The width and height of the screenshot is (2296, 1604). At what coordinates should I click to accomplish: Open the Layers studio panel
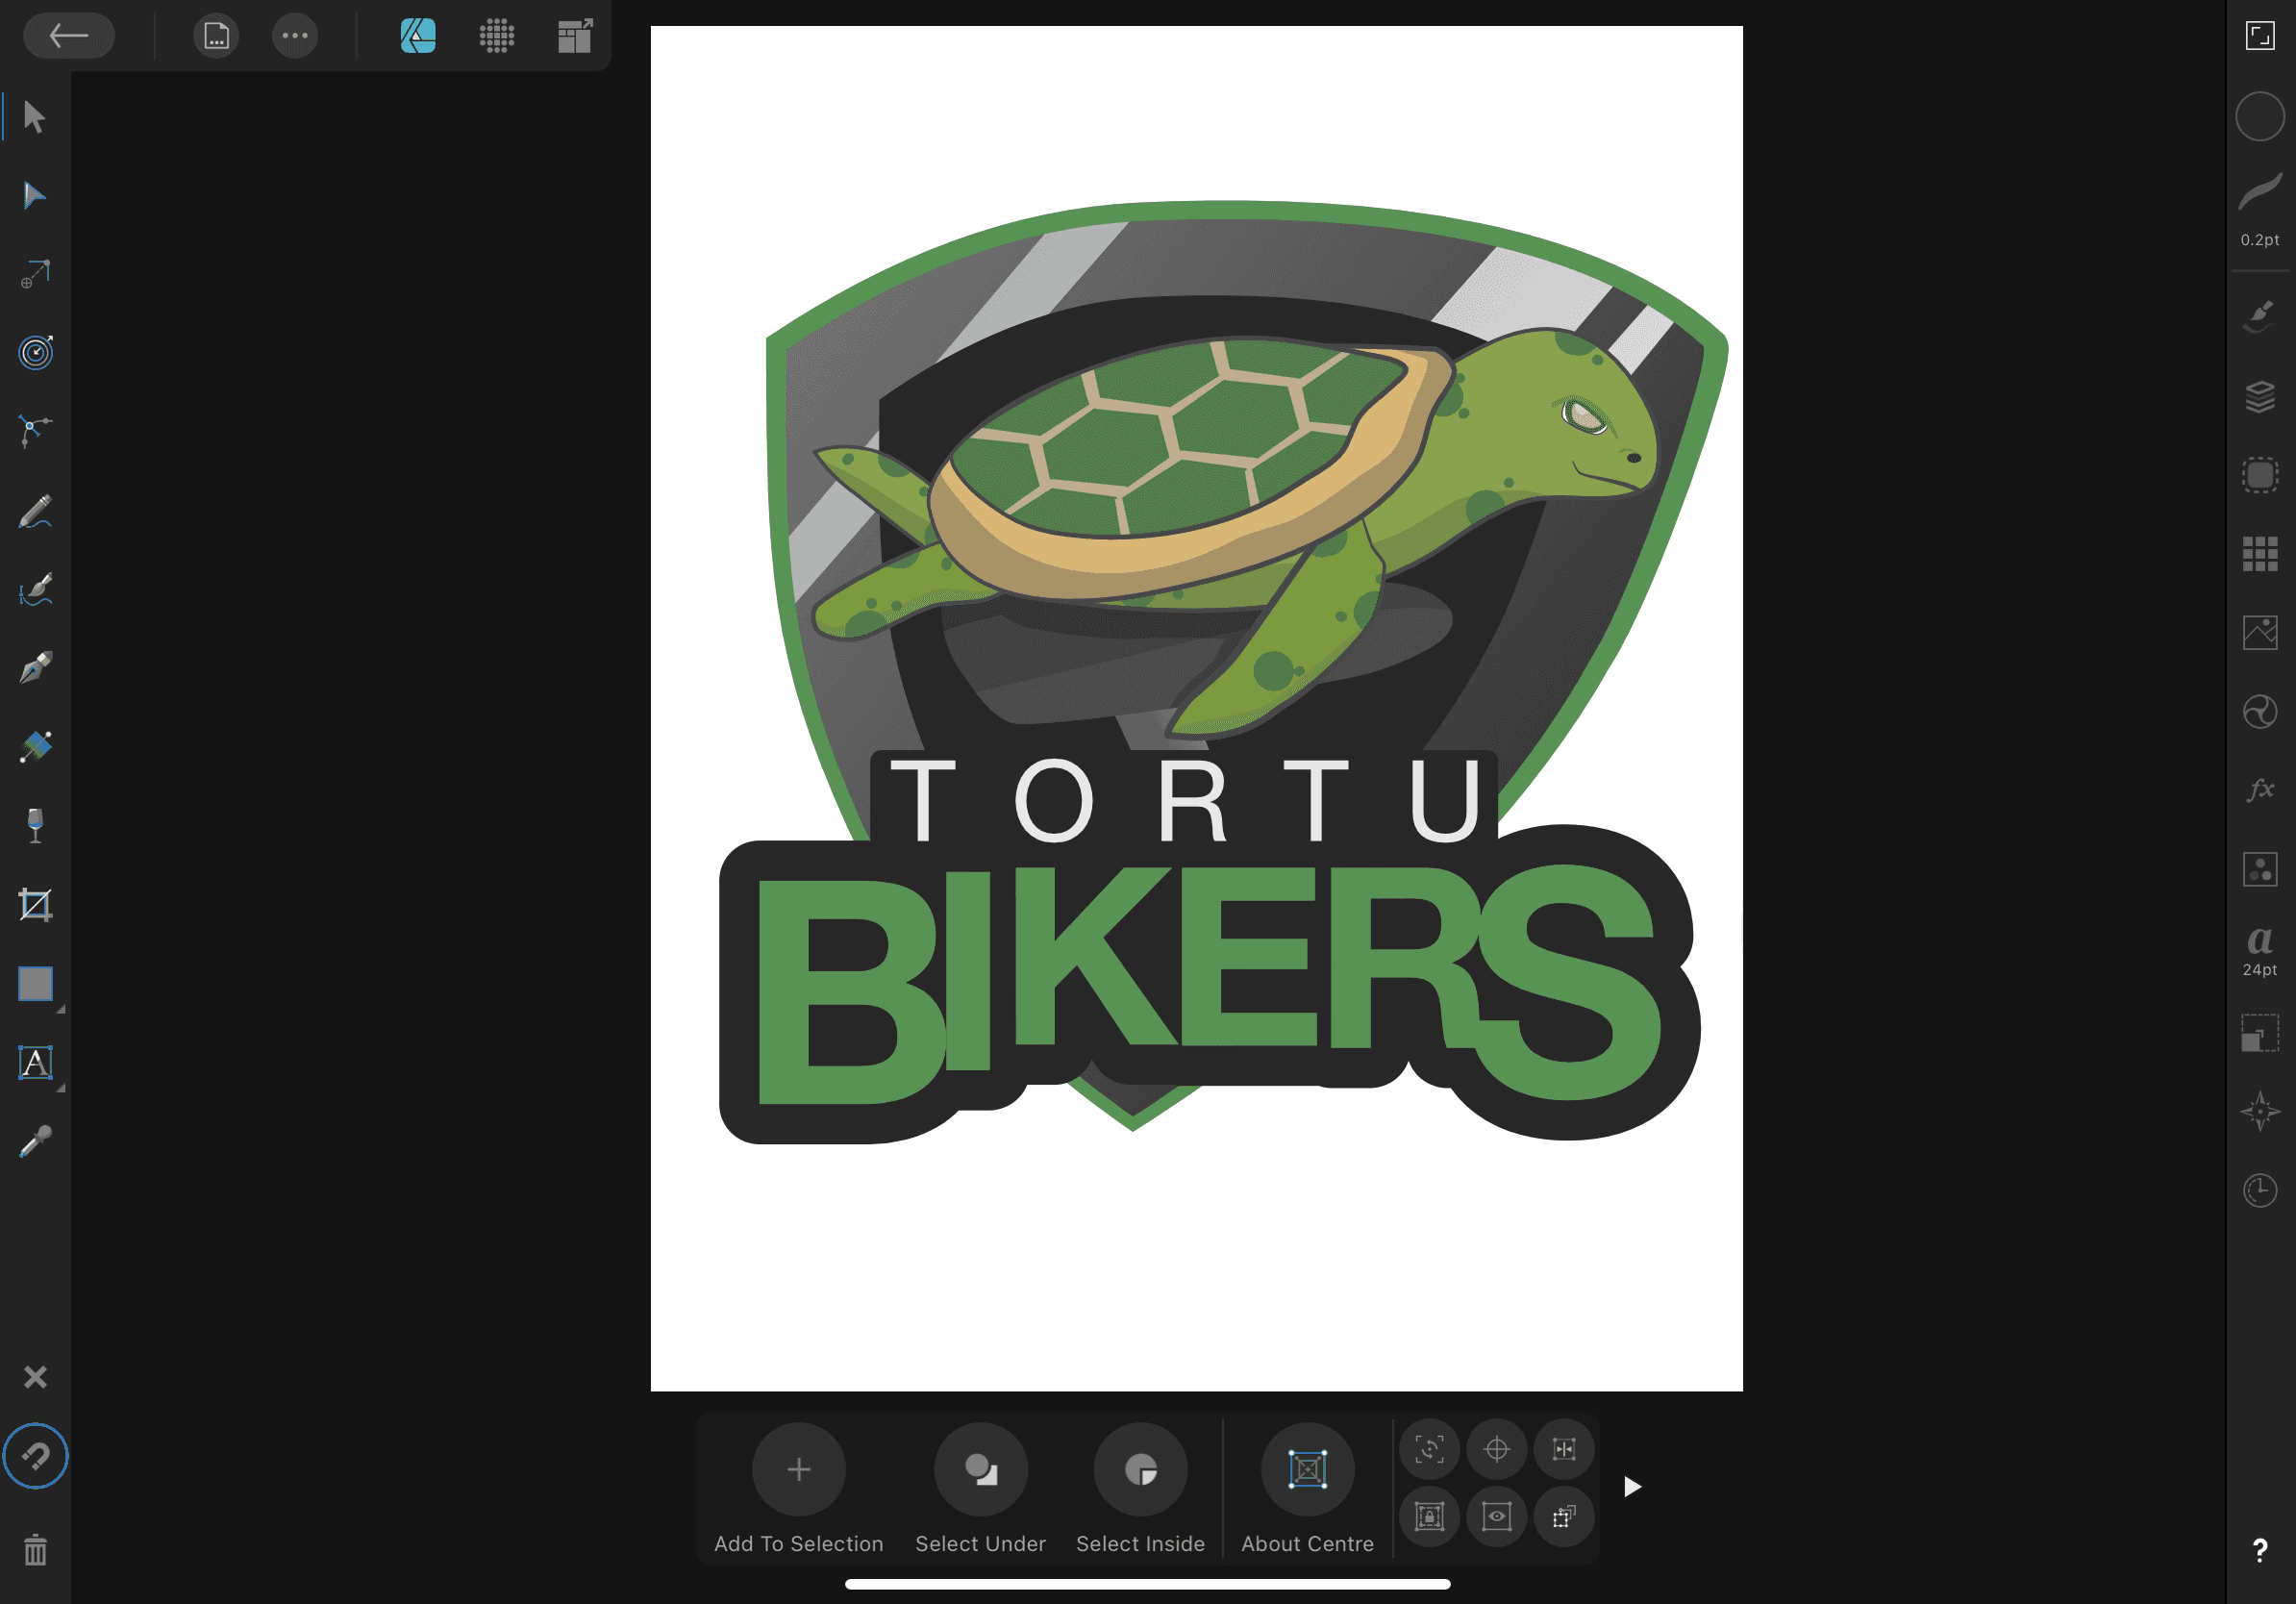point(2260,396)
